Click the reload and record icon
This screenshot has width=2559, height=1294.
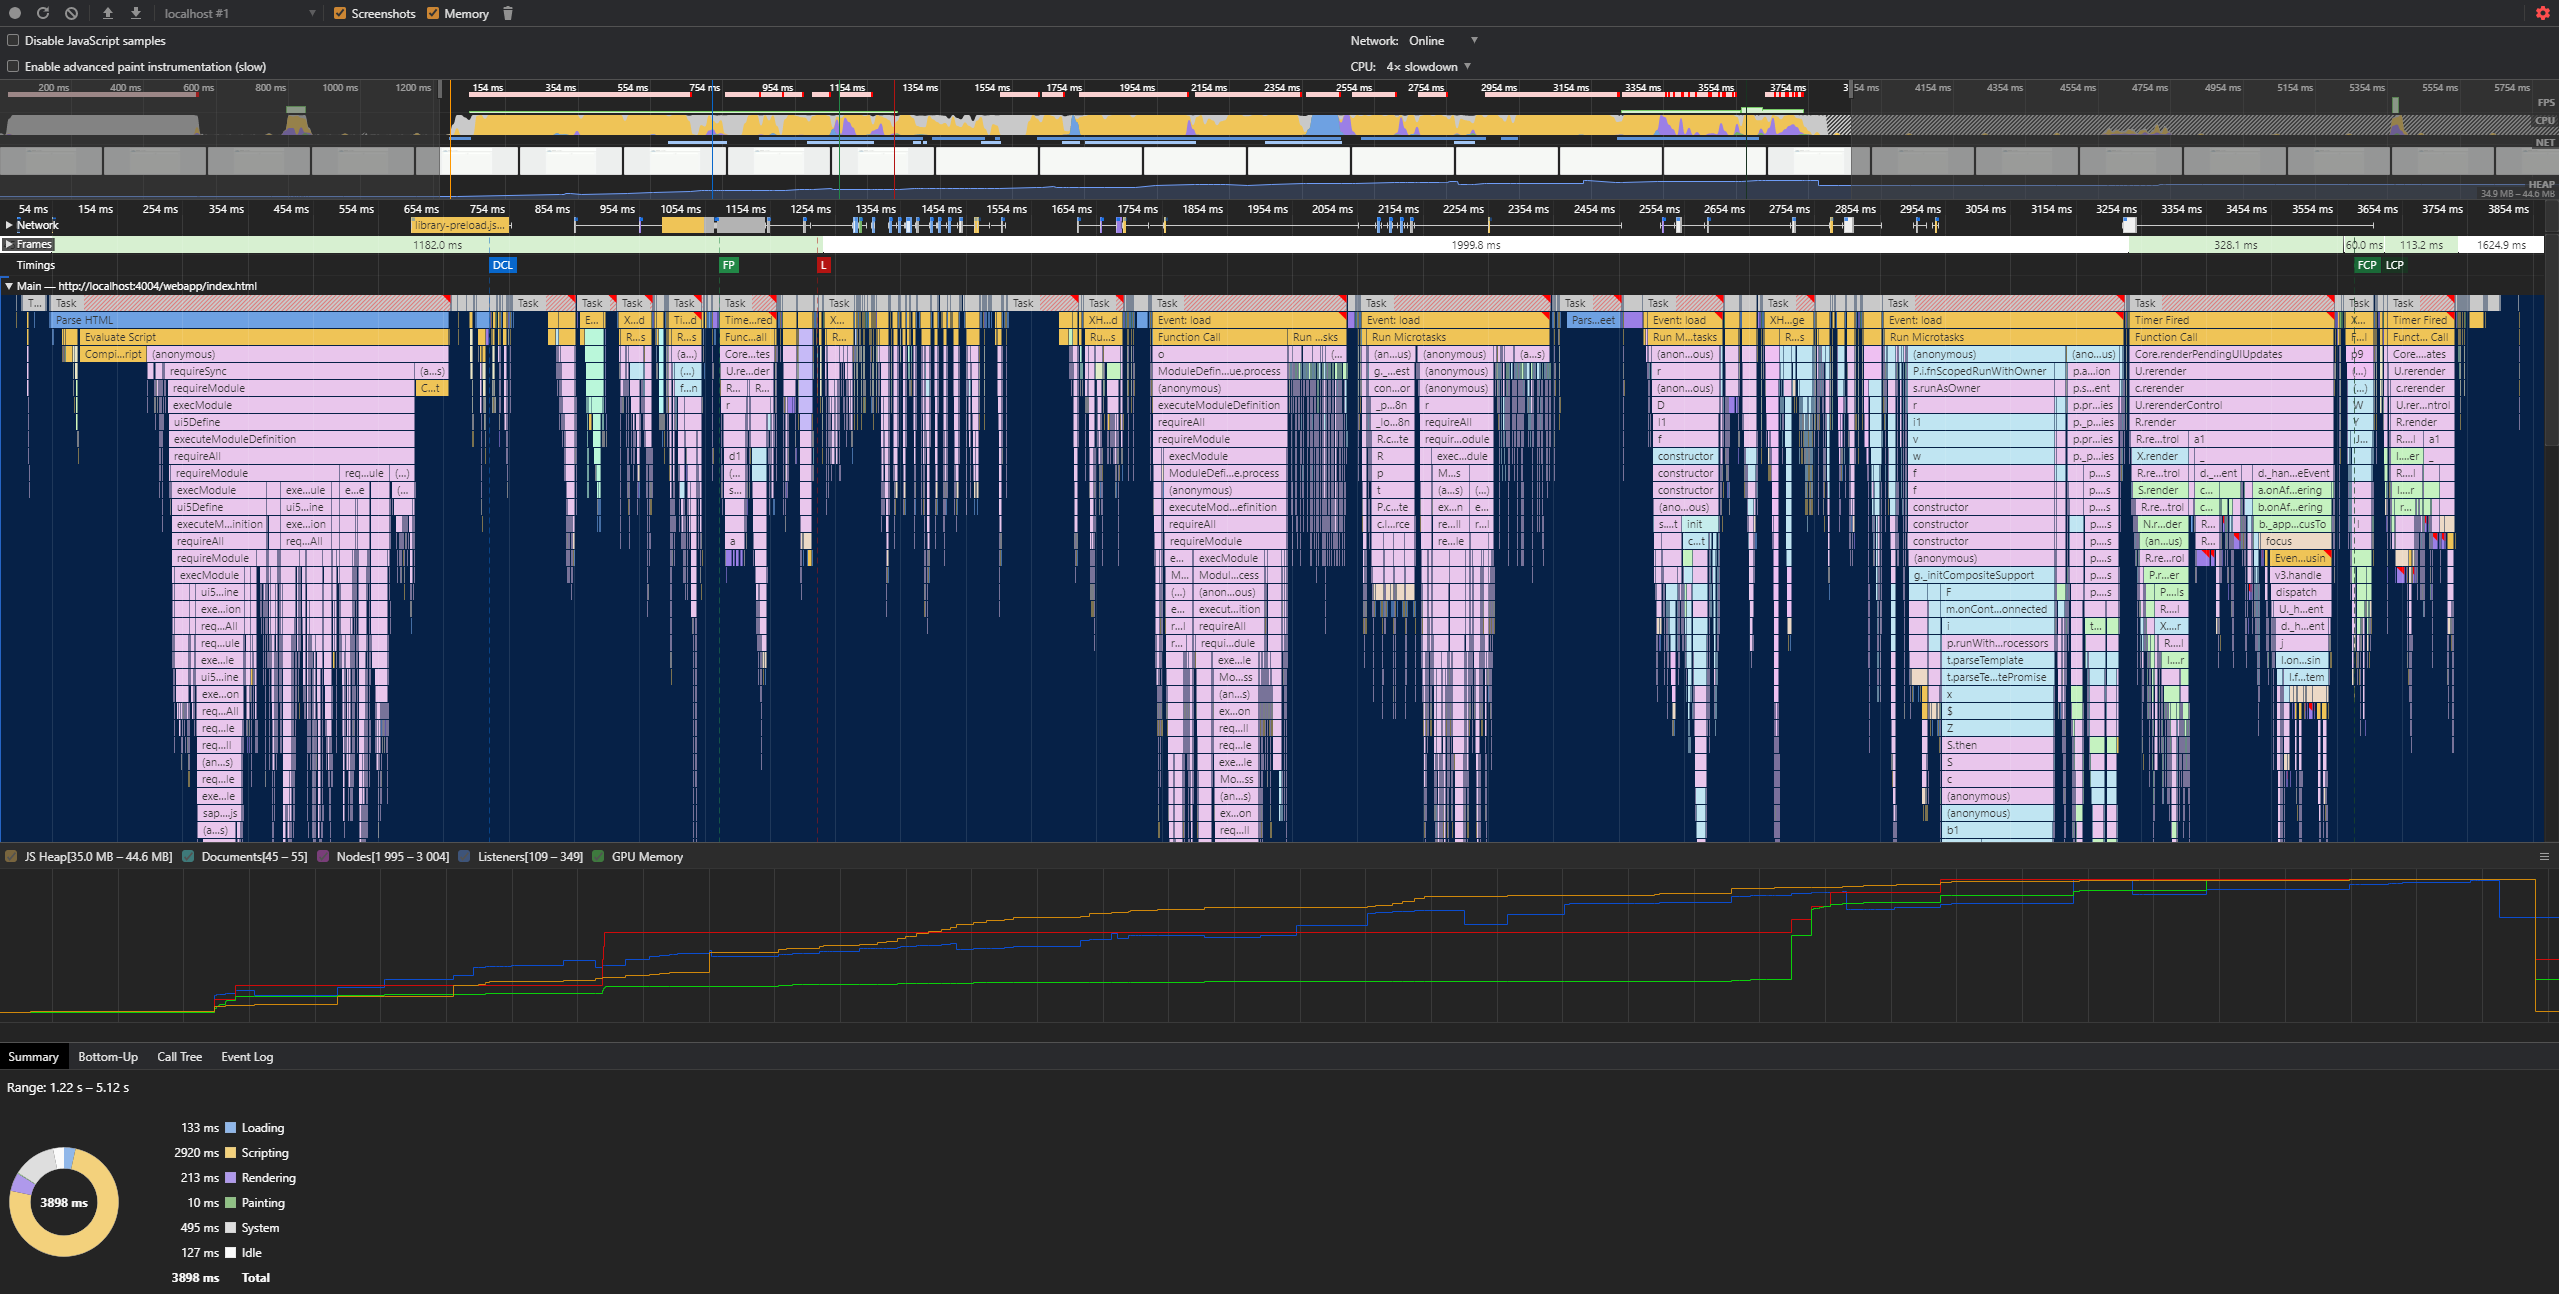pos(43,13)
